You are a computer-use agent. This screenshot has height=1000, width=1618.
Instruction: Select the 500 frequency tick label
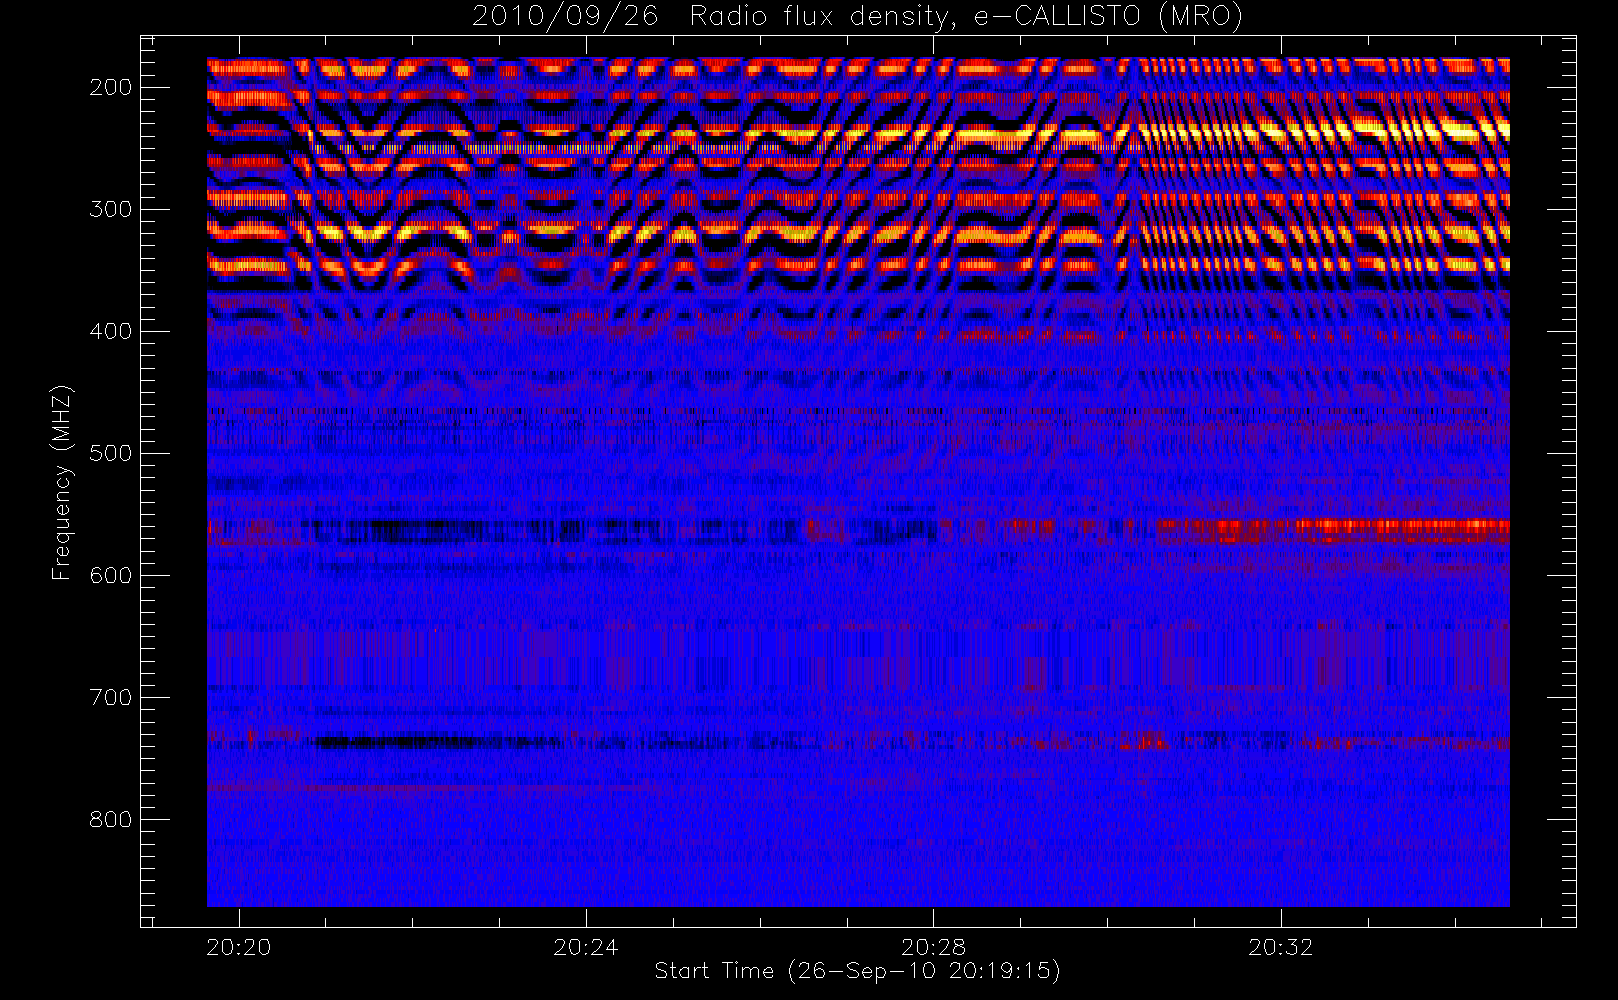[x=111, y=453]
